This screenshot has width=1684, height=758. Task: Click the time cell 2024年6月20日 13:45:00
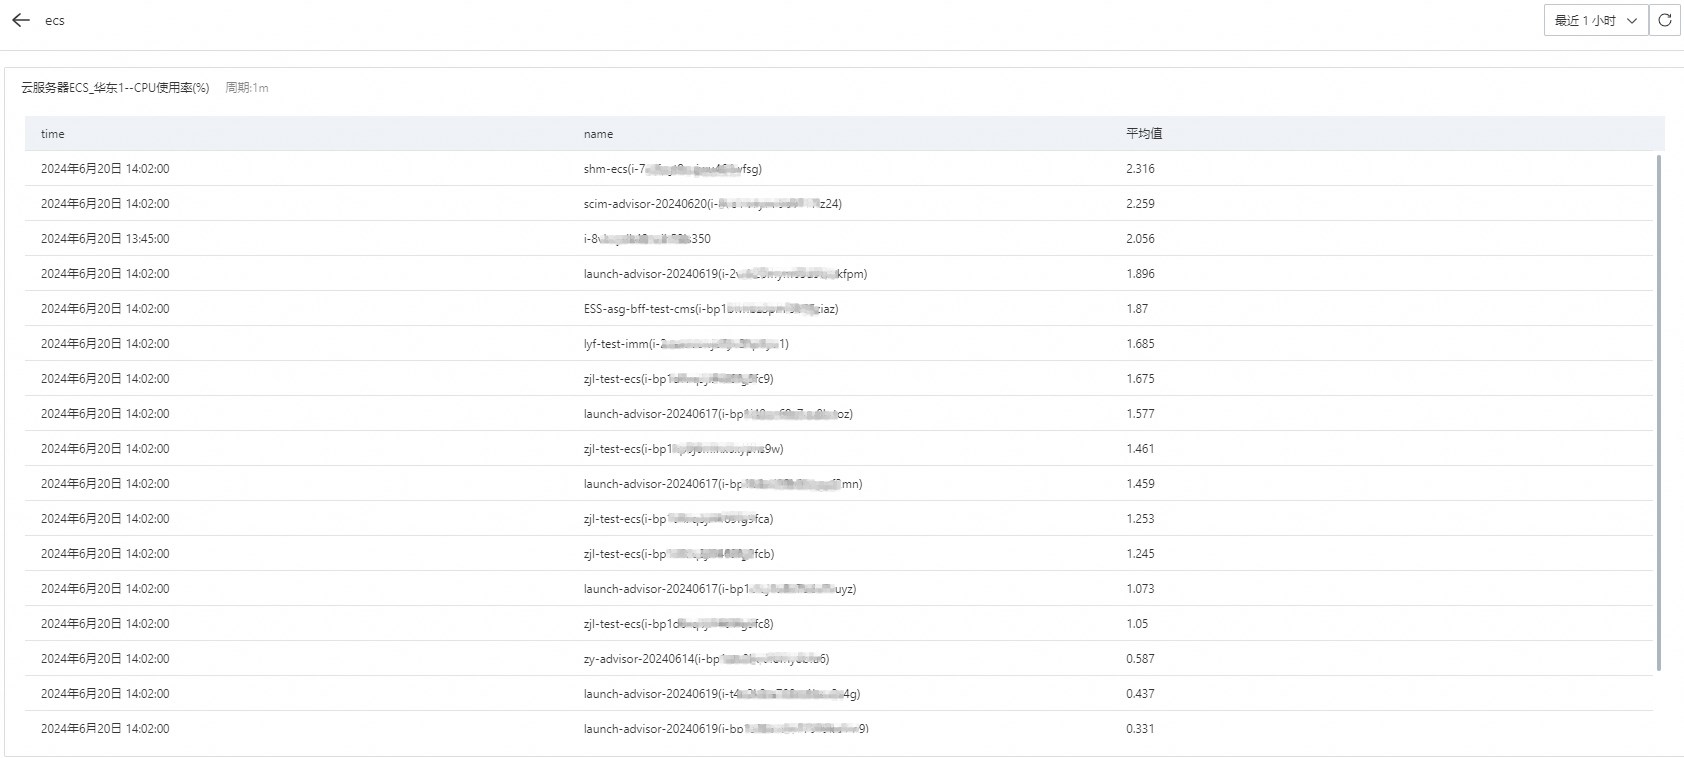(105, 239)
